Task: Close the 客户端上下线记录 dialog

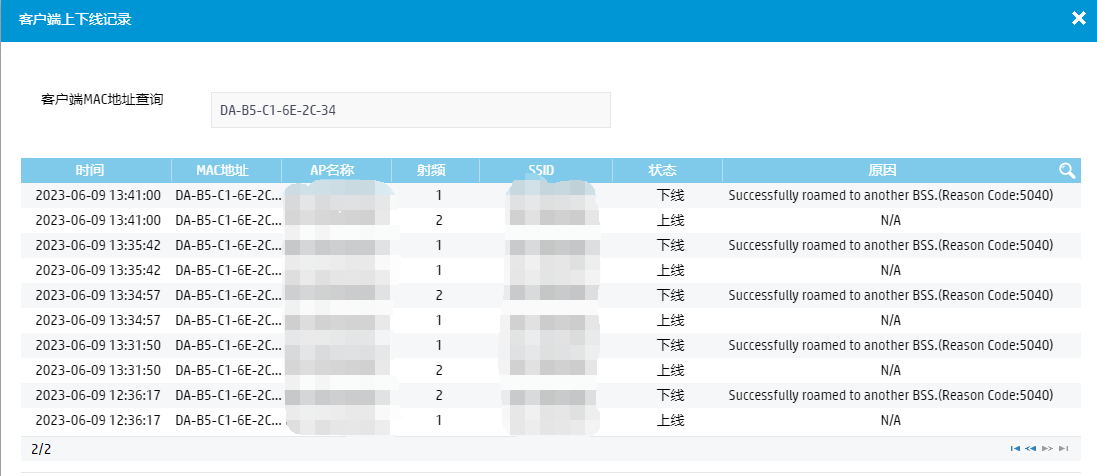Action: [x=1078, y=19]
